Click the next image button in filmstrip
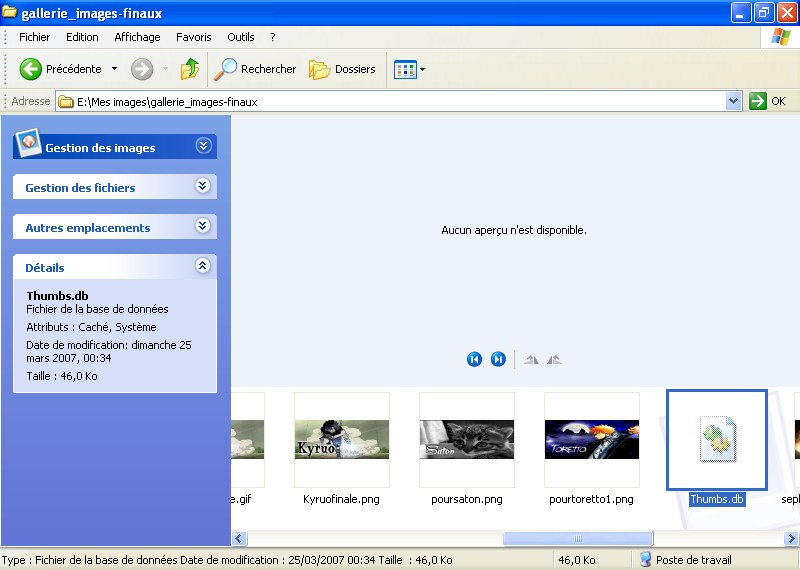The image size is (800, 570). [x=498, y=360]
